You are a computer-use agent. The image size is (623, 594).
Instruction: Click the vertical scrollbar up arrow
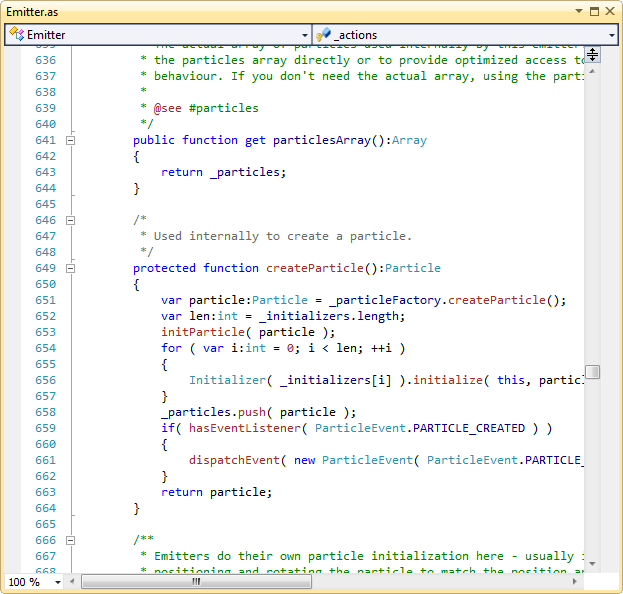[592, 71]
